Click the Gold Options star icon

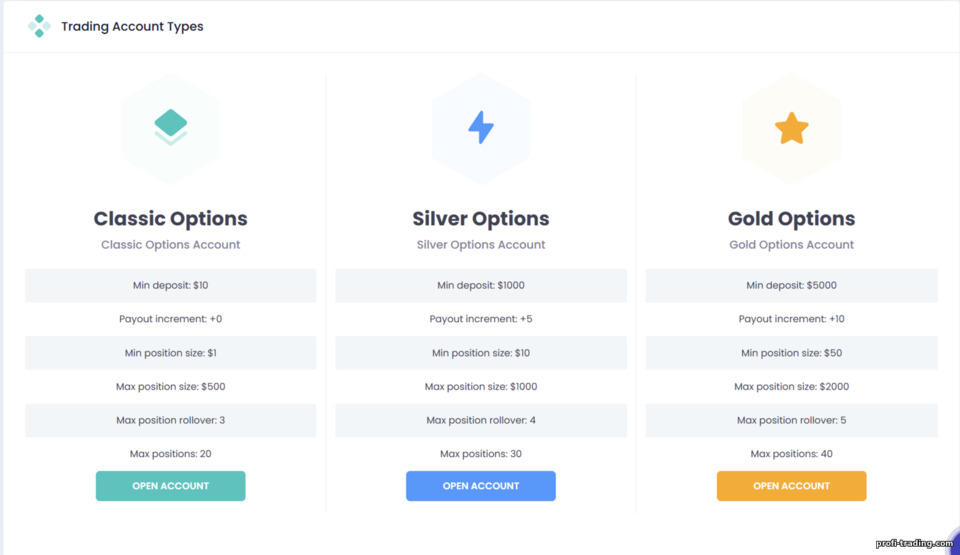tap(791, 128)
